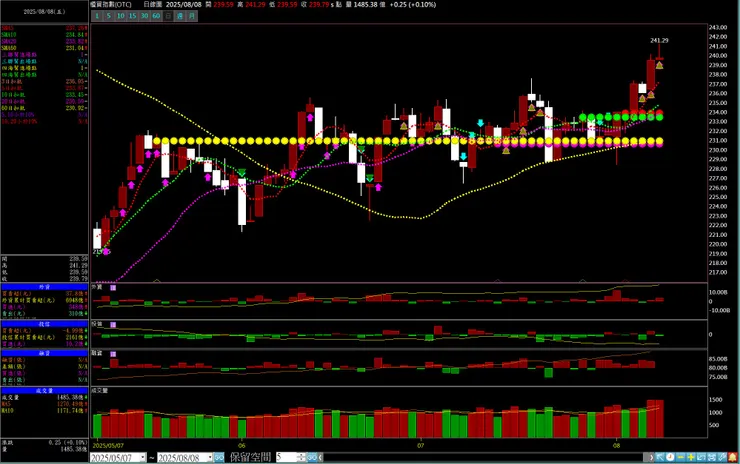Image resolution: width=740 pixels, height=464 pixels.
Task: Click GO button beside the date range
Action: point(219,457)
